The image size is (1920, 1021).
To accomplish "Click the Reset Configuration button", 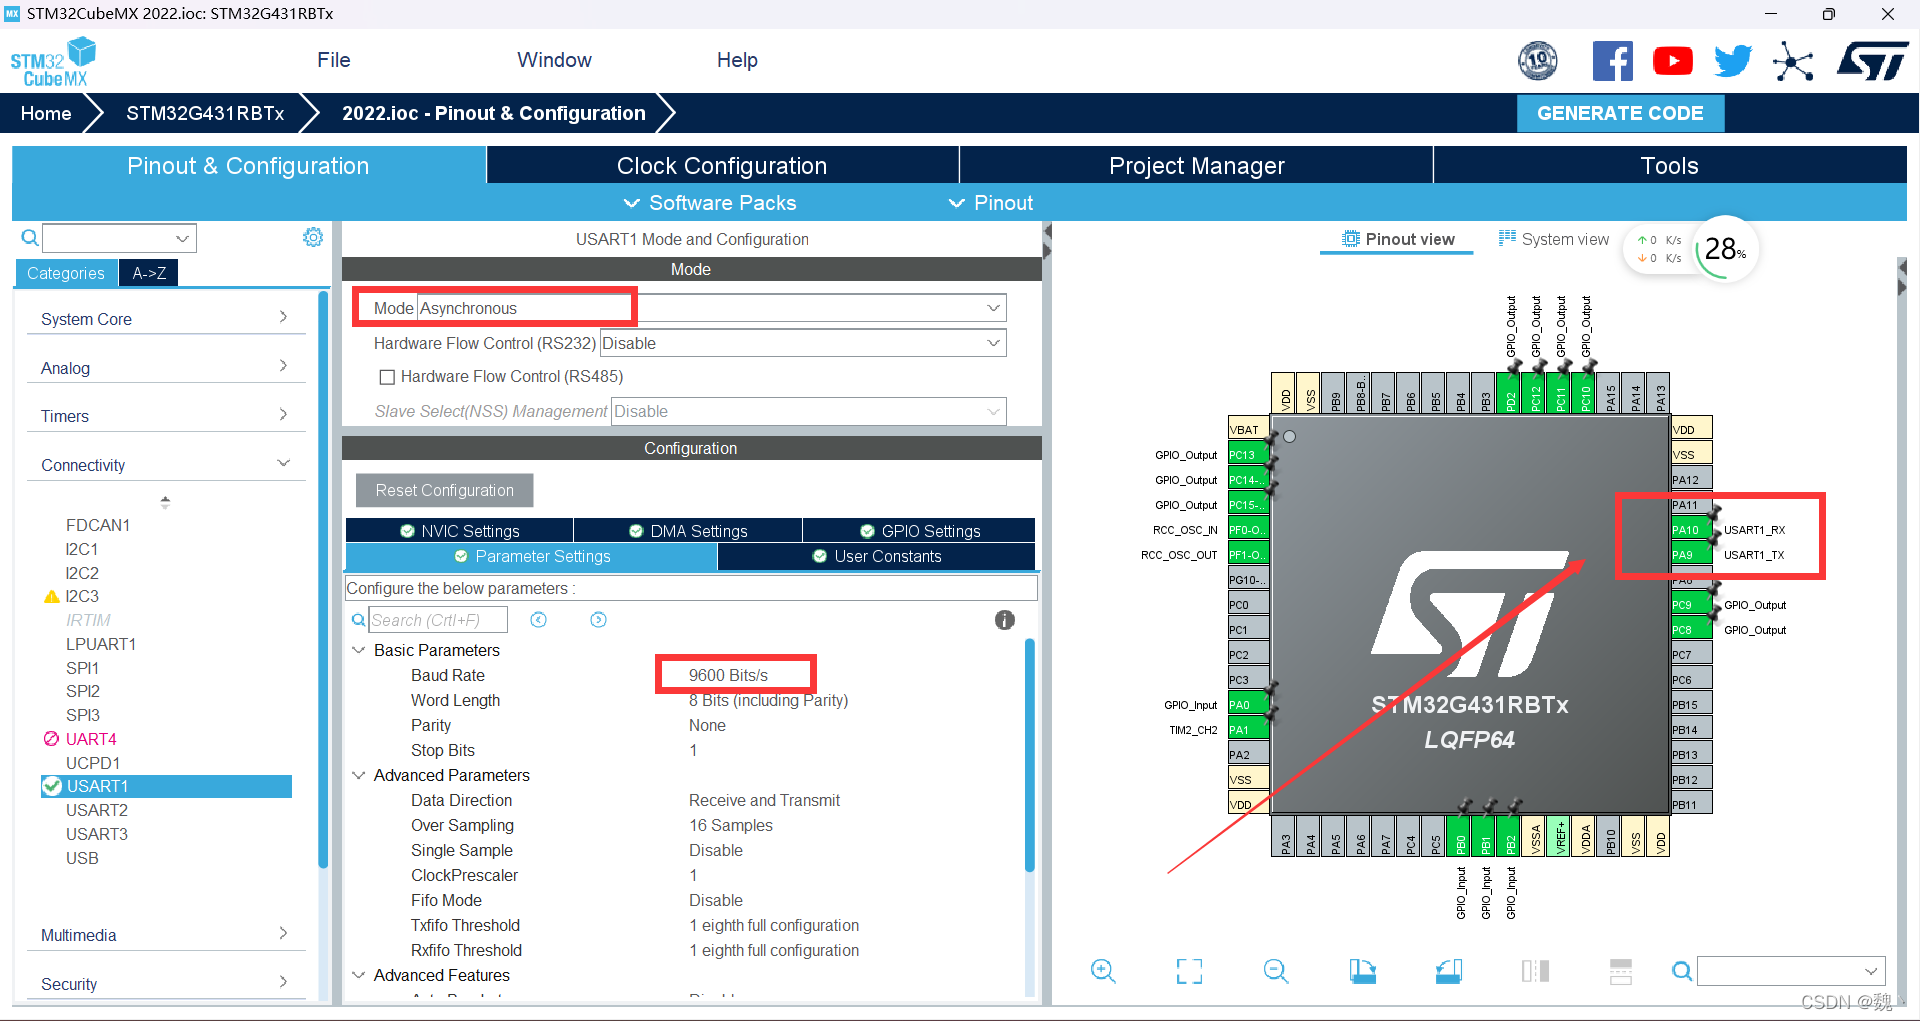I will (x=444, y=490).
